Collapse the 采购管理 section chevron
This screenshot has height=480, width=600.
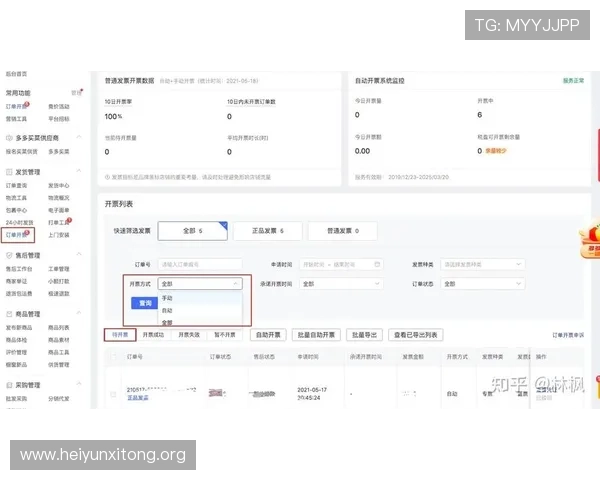coord(78,384)
